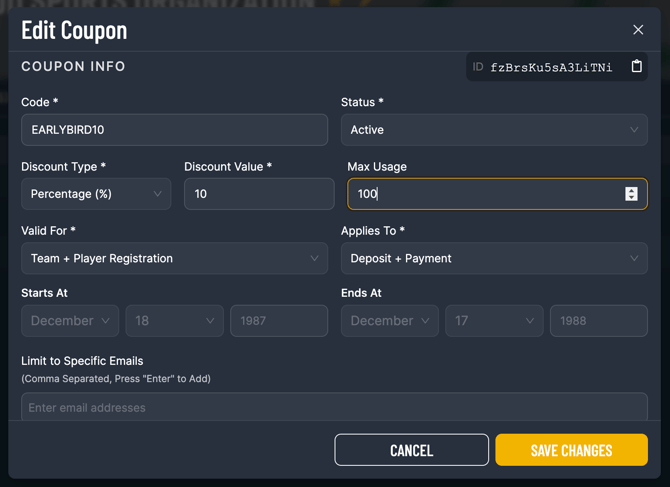Increment Max Usage with up stepper arrow
The width and height of the screenshot is (670, 487).
click(631, 190)
